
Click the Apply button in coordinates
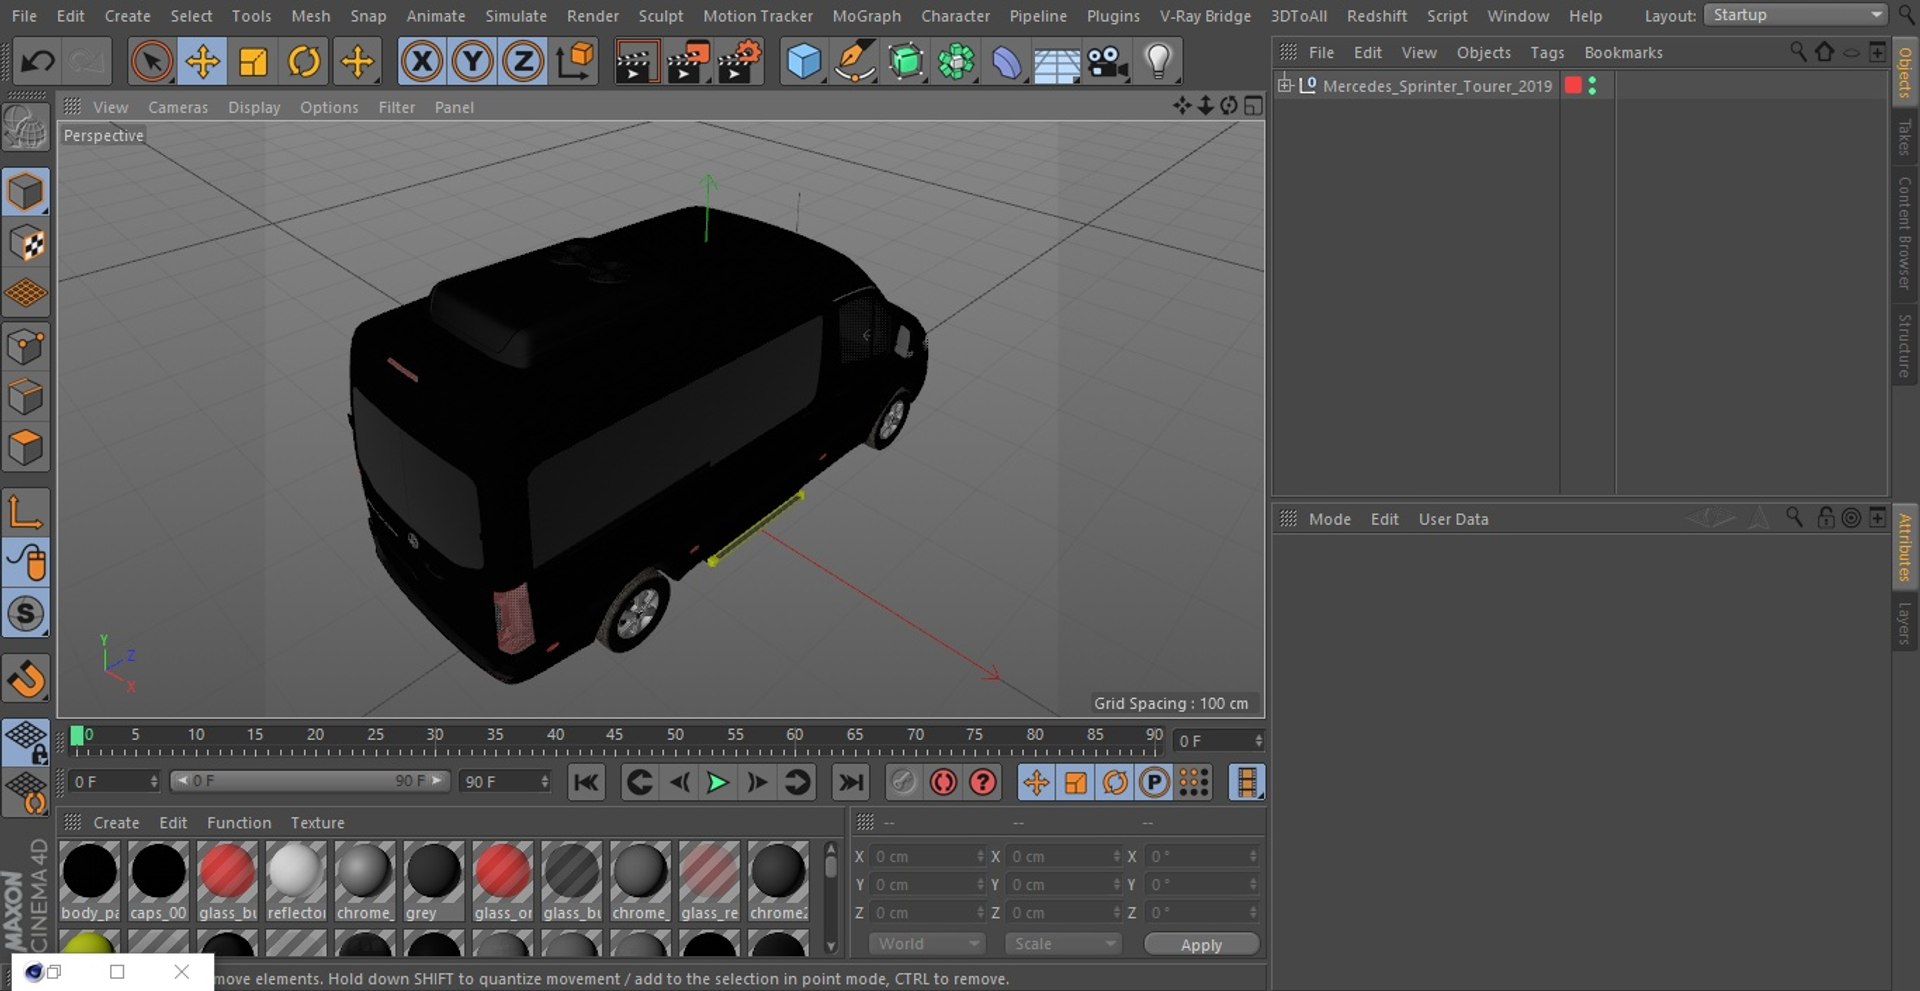(1201, 944)
